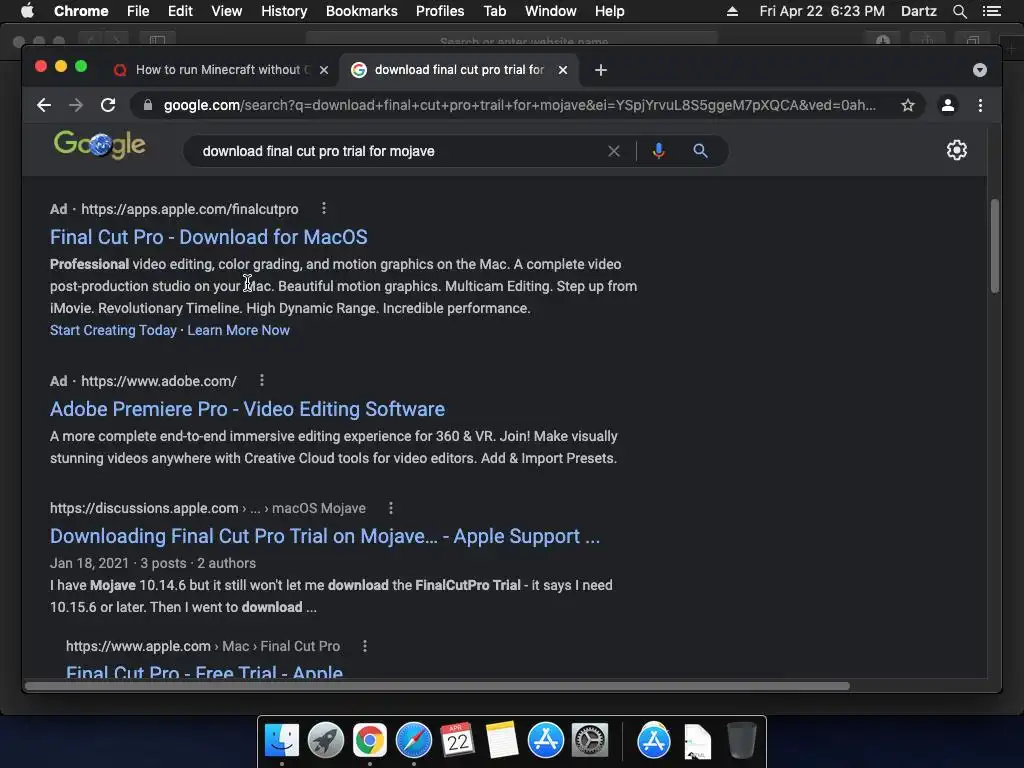Viewport: 1024px width, 768px height.
Task: Open Notes from the Dock
Action: 502,741
